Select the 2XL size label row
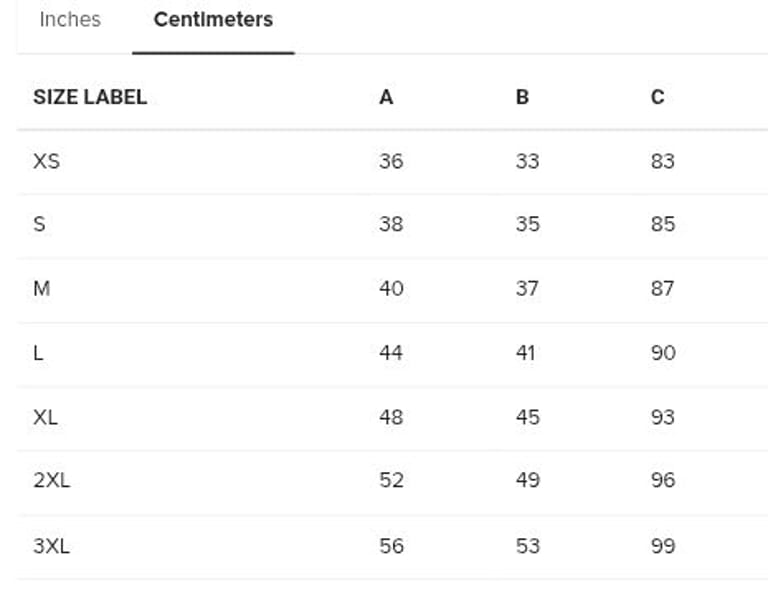This screenshot has height=616, width=768. point(51,480)
